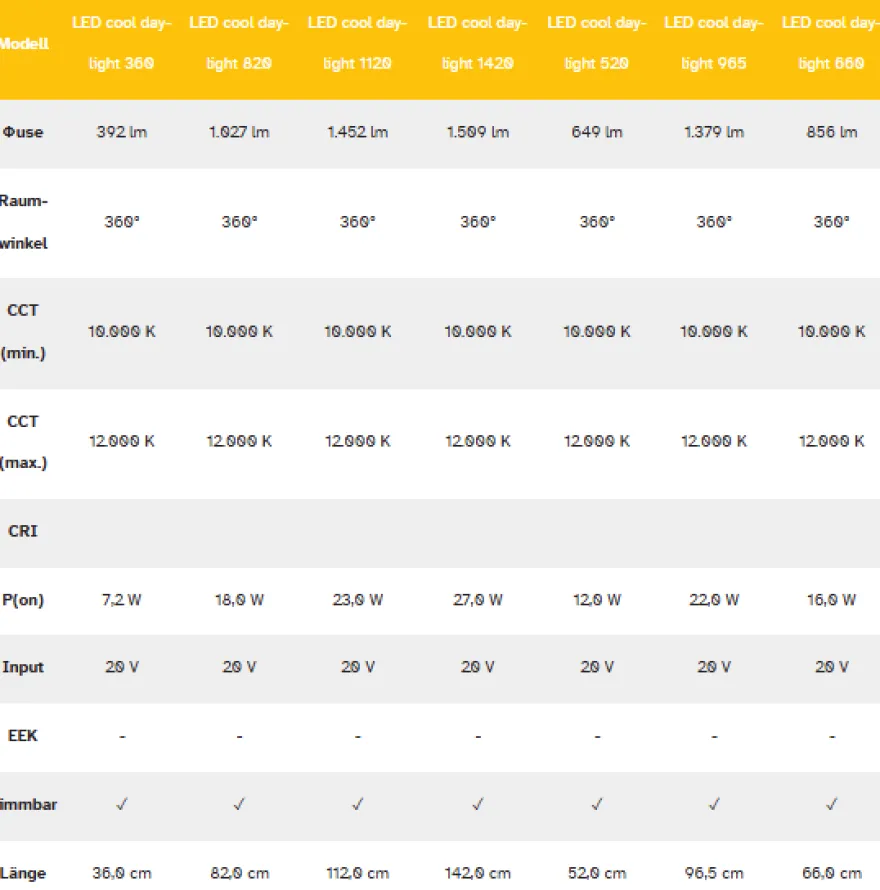Viewport: 880px width, 890px height.
Task: Click the 'LED cool daylight 820' column header
Action: pyautogui.click(x=239, y=43)
